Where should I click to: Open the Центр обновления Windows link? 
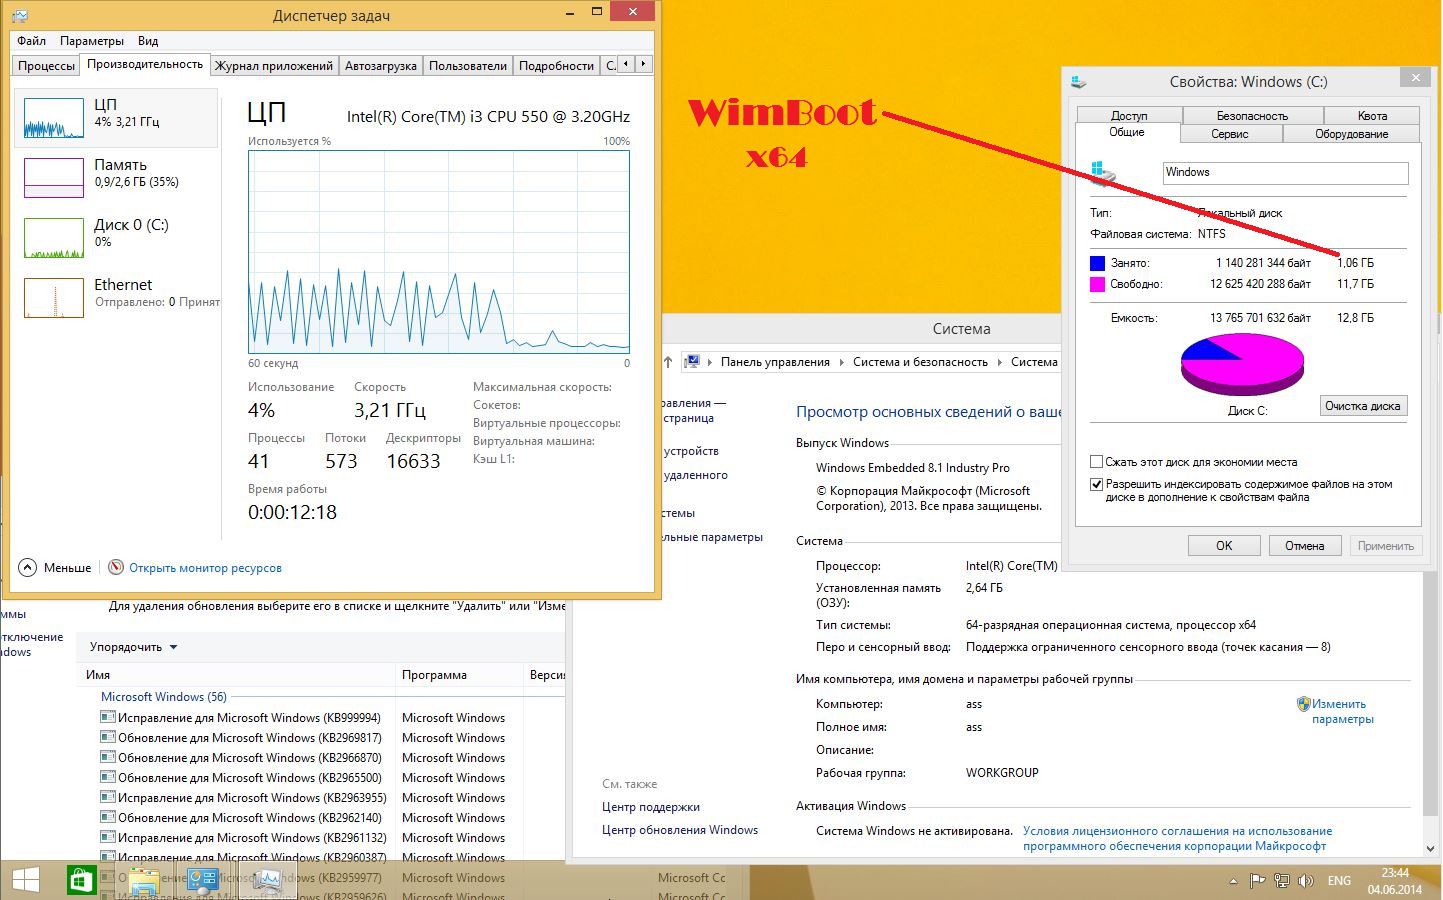680,830
